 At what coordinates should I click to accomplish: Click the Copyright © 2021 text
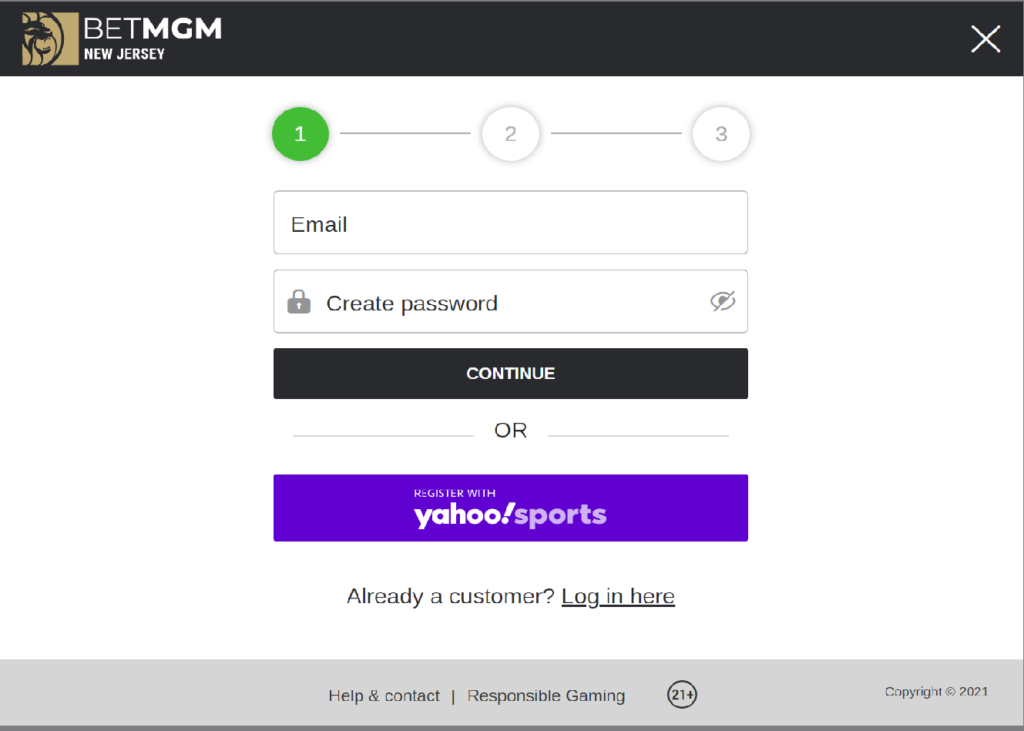[x=936, y=692]
